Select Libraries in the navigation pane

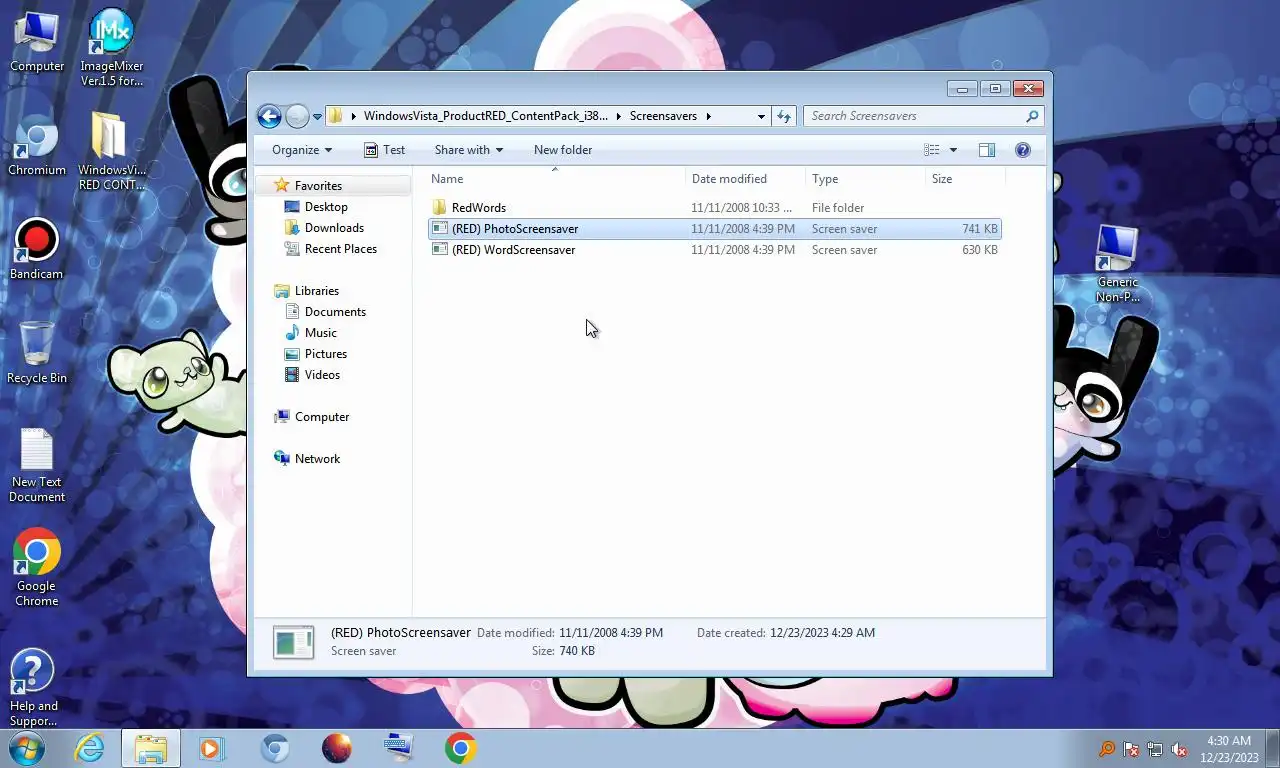click(317, 291)
